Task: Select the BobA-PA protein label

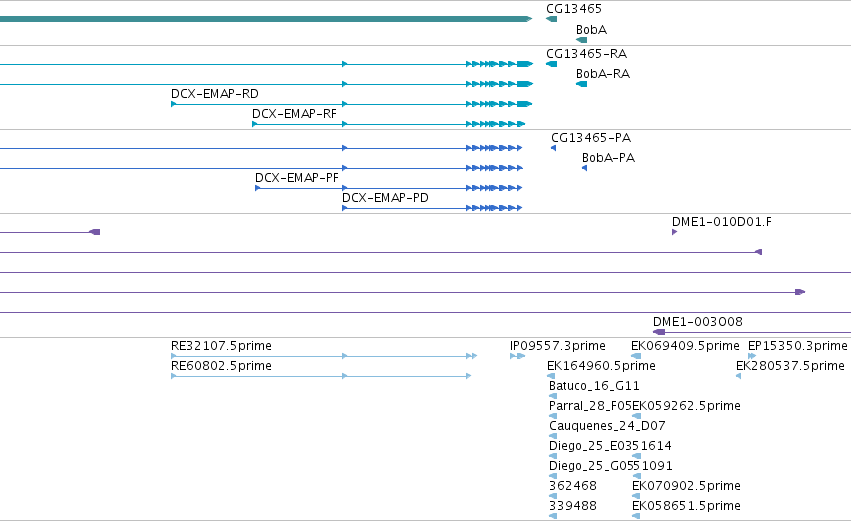Action: point(608,158)
